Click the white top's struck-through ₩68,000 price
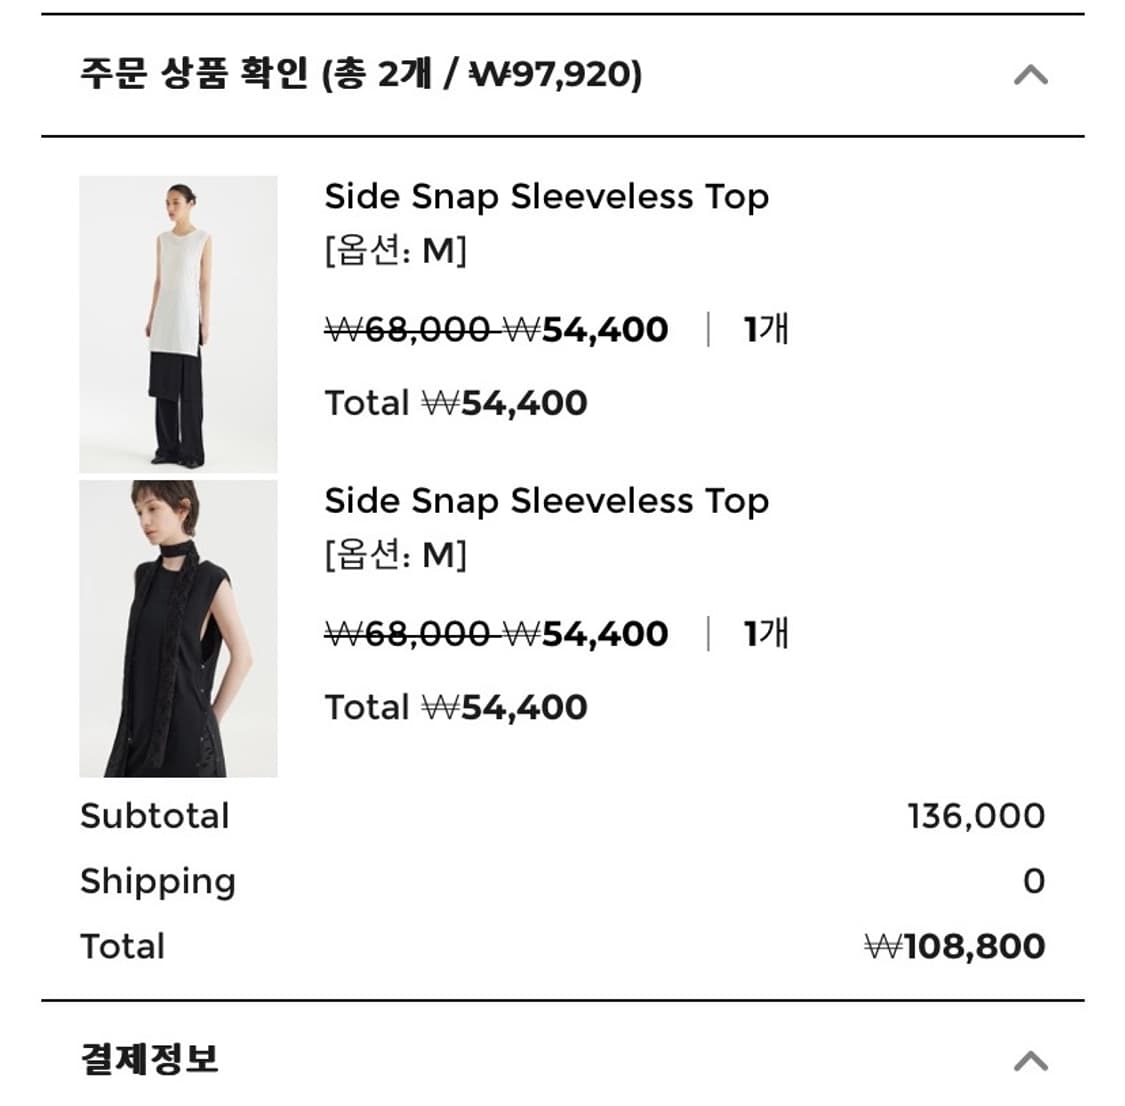 [x=408, y=330]
